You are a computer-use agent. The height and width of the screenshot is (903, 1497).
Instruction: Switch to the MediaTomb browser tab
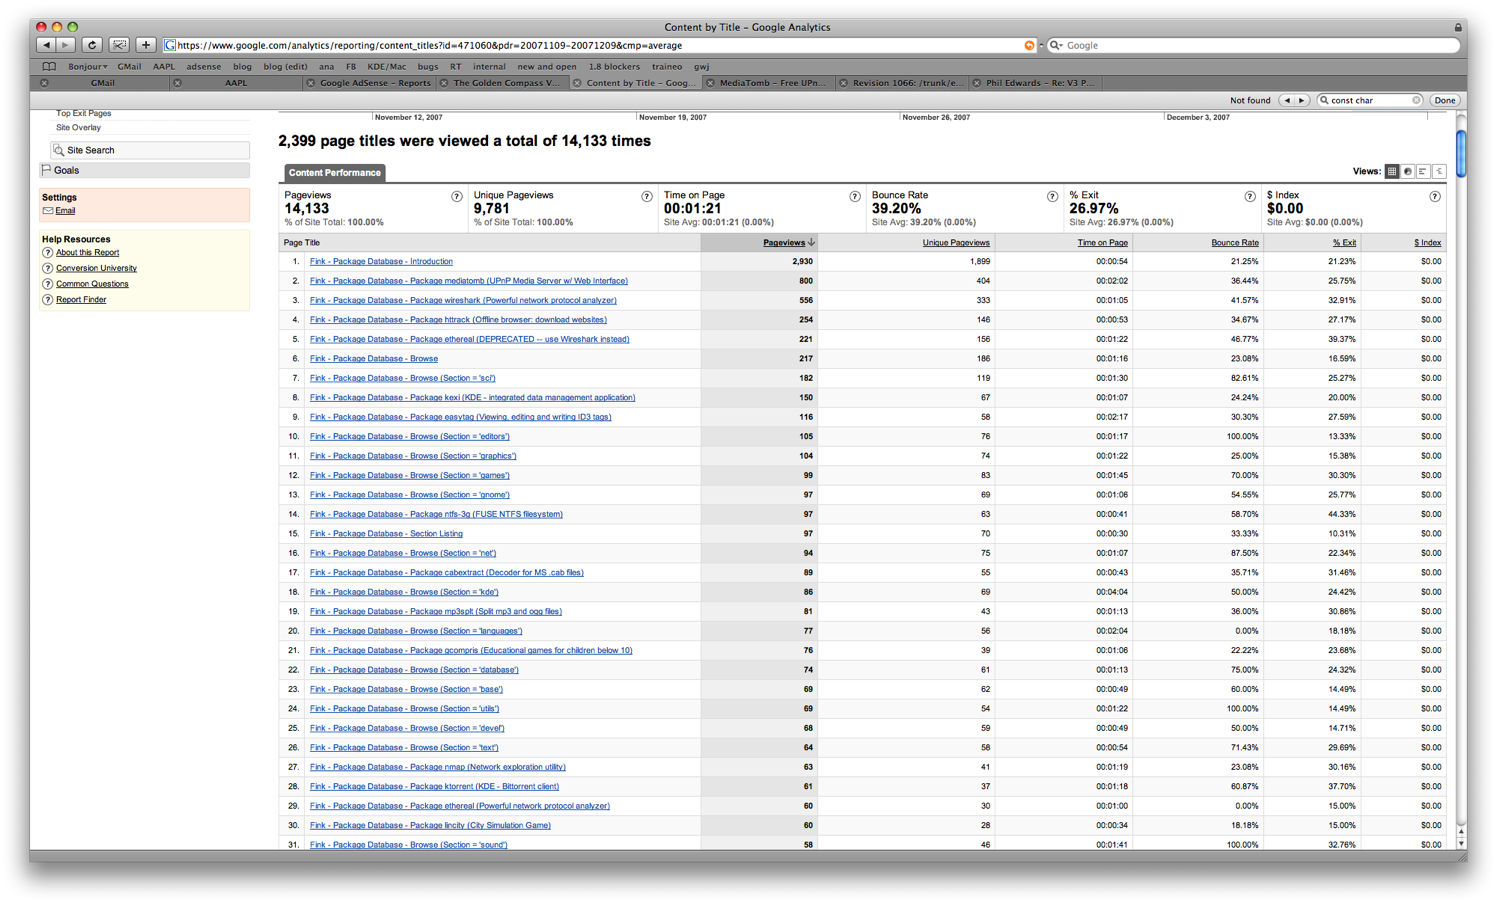coord(771,83)
